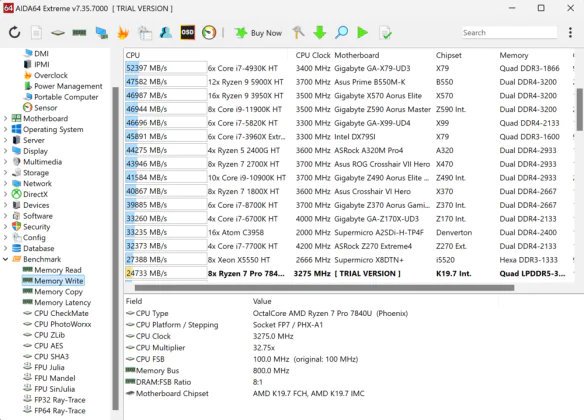Expand the Motherboard tree node
Screen dimensions: 584x420
pyautogui.click(x=5, y=118)
